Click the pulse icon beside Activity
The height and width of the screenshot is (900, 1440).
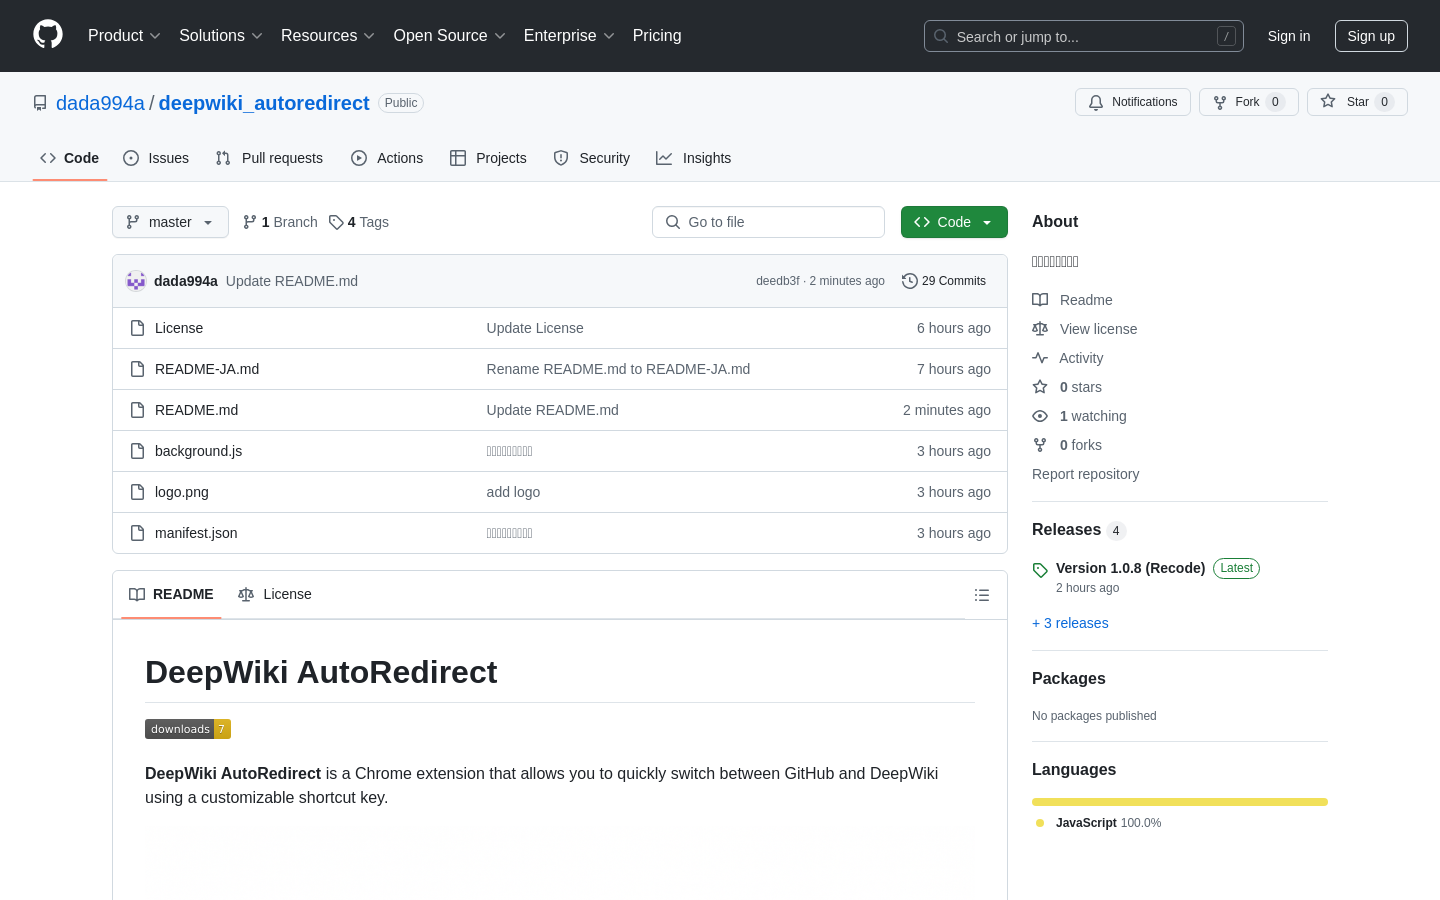pyautogui.click(x=1040, y=358)
